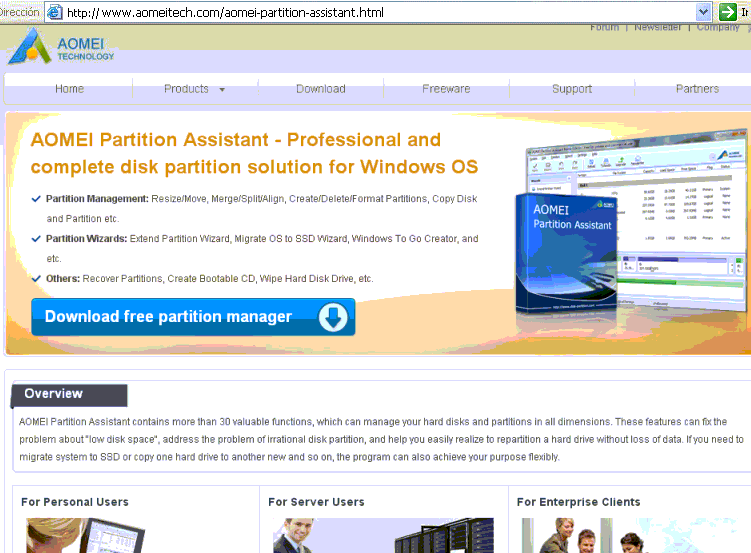
Task: Click the green Go arrow button
Action: pyautogui.click(x=727, y=12)
